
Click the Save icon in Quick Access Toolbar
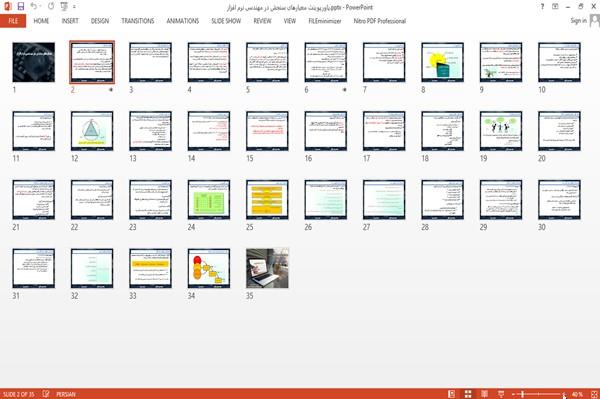[x=21, y=7]
